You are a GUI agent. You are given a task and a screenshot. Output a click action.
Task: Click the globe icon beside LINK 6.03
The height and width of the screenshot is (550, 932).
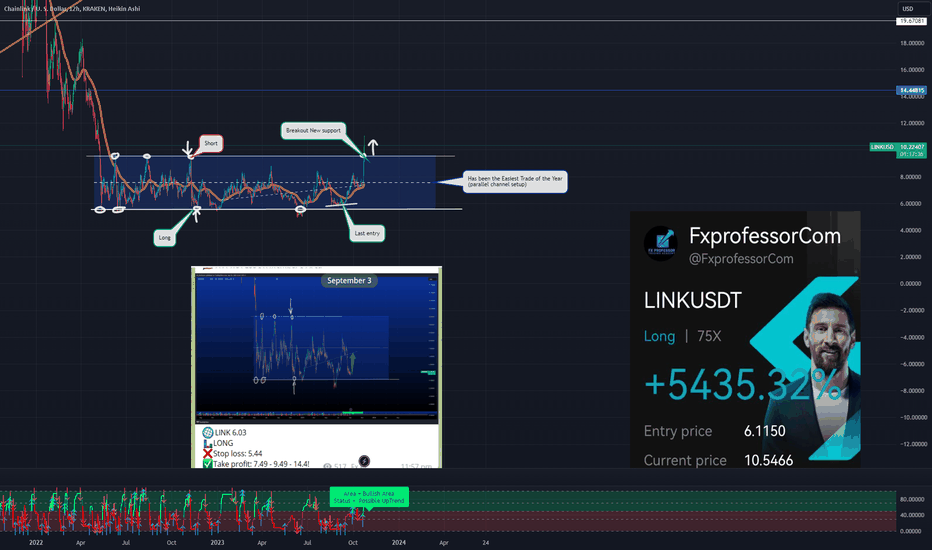(207, 433)
